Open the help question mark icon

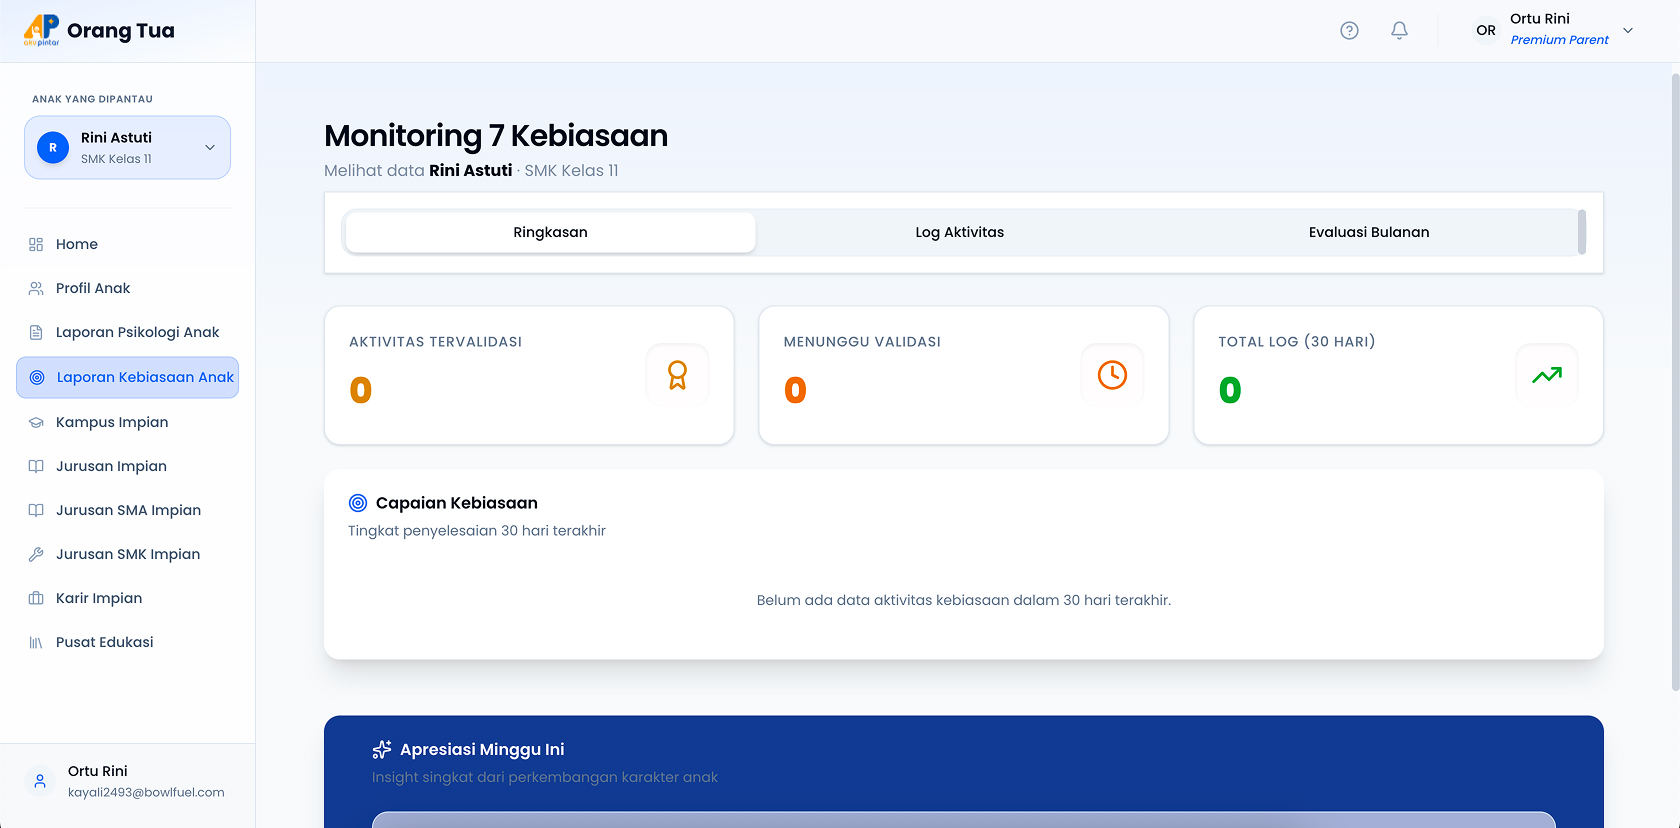(1349, 31)
